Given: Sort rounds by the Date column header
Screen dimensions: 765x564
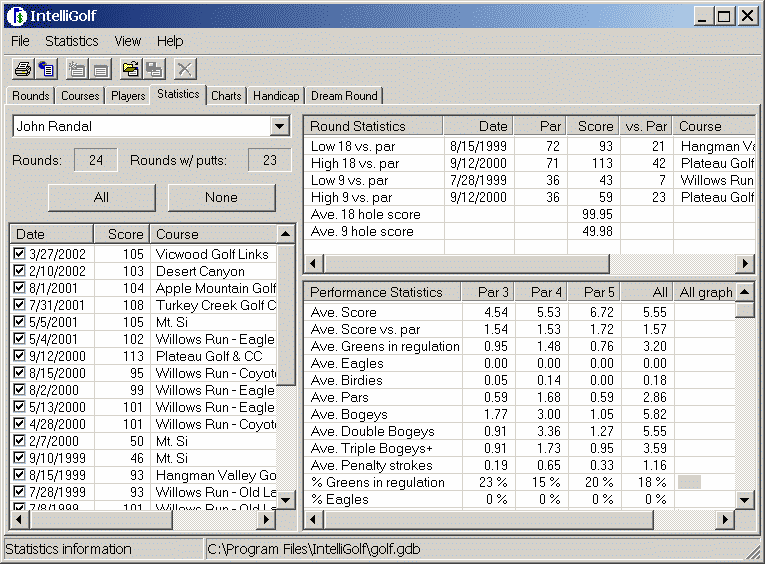Looking at the screenshot, I should (52, 234).
